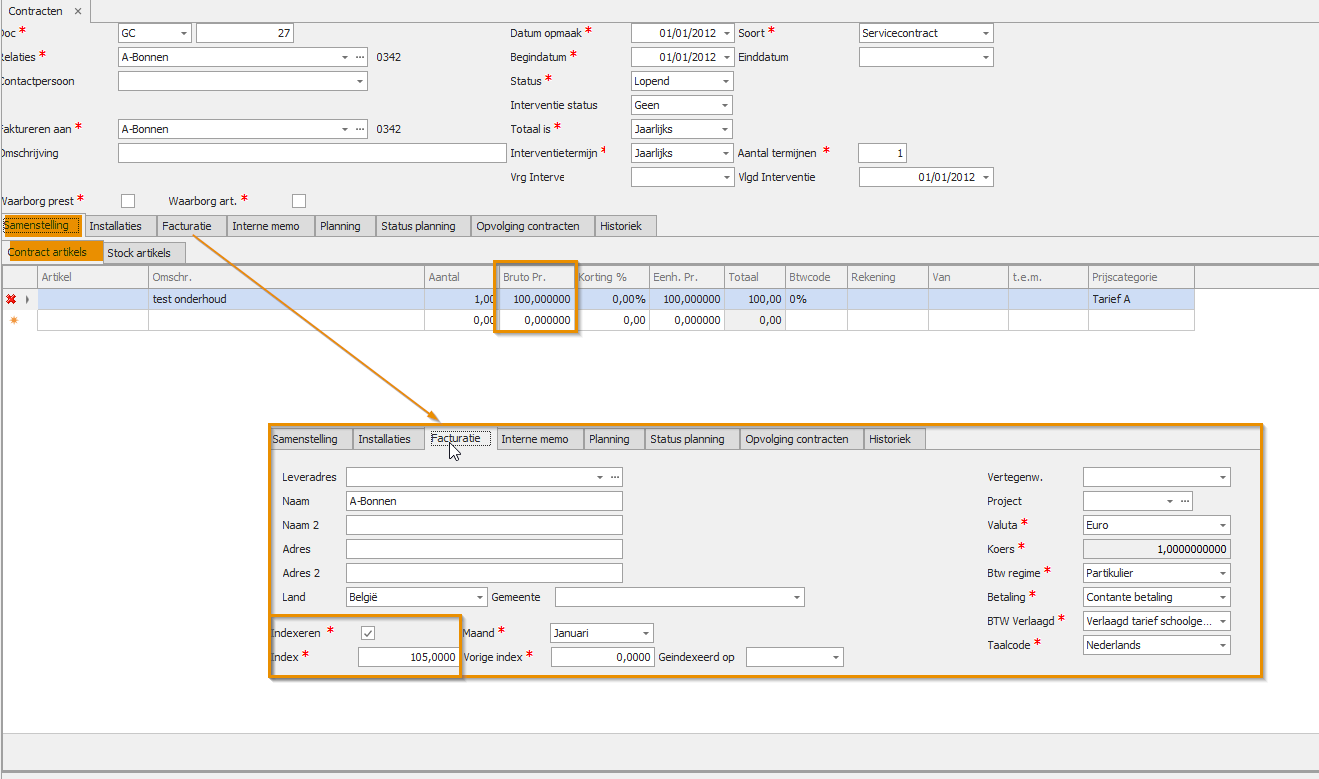Open the Status dropdown showing Lopend
Viewport: 1319px width, 779px height.
click(725, 81)
